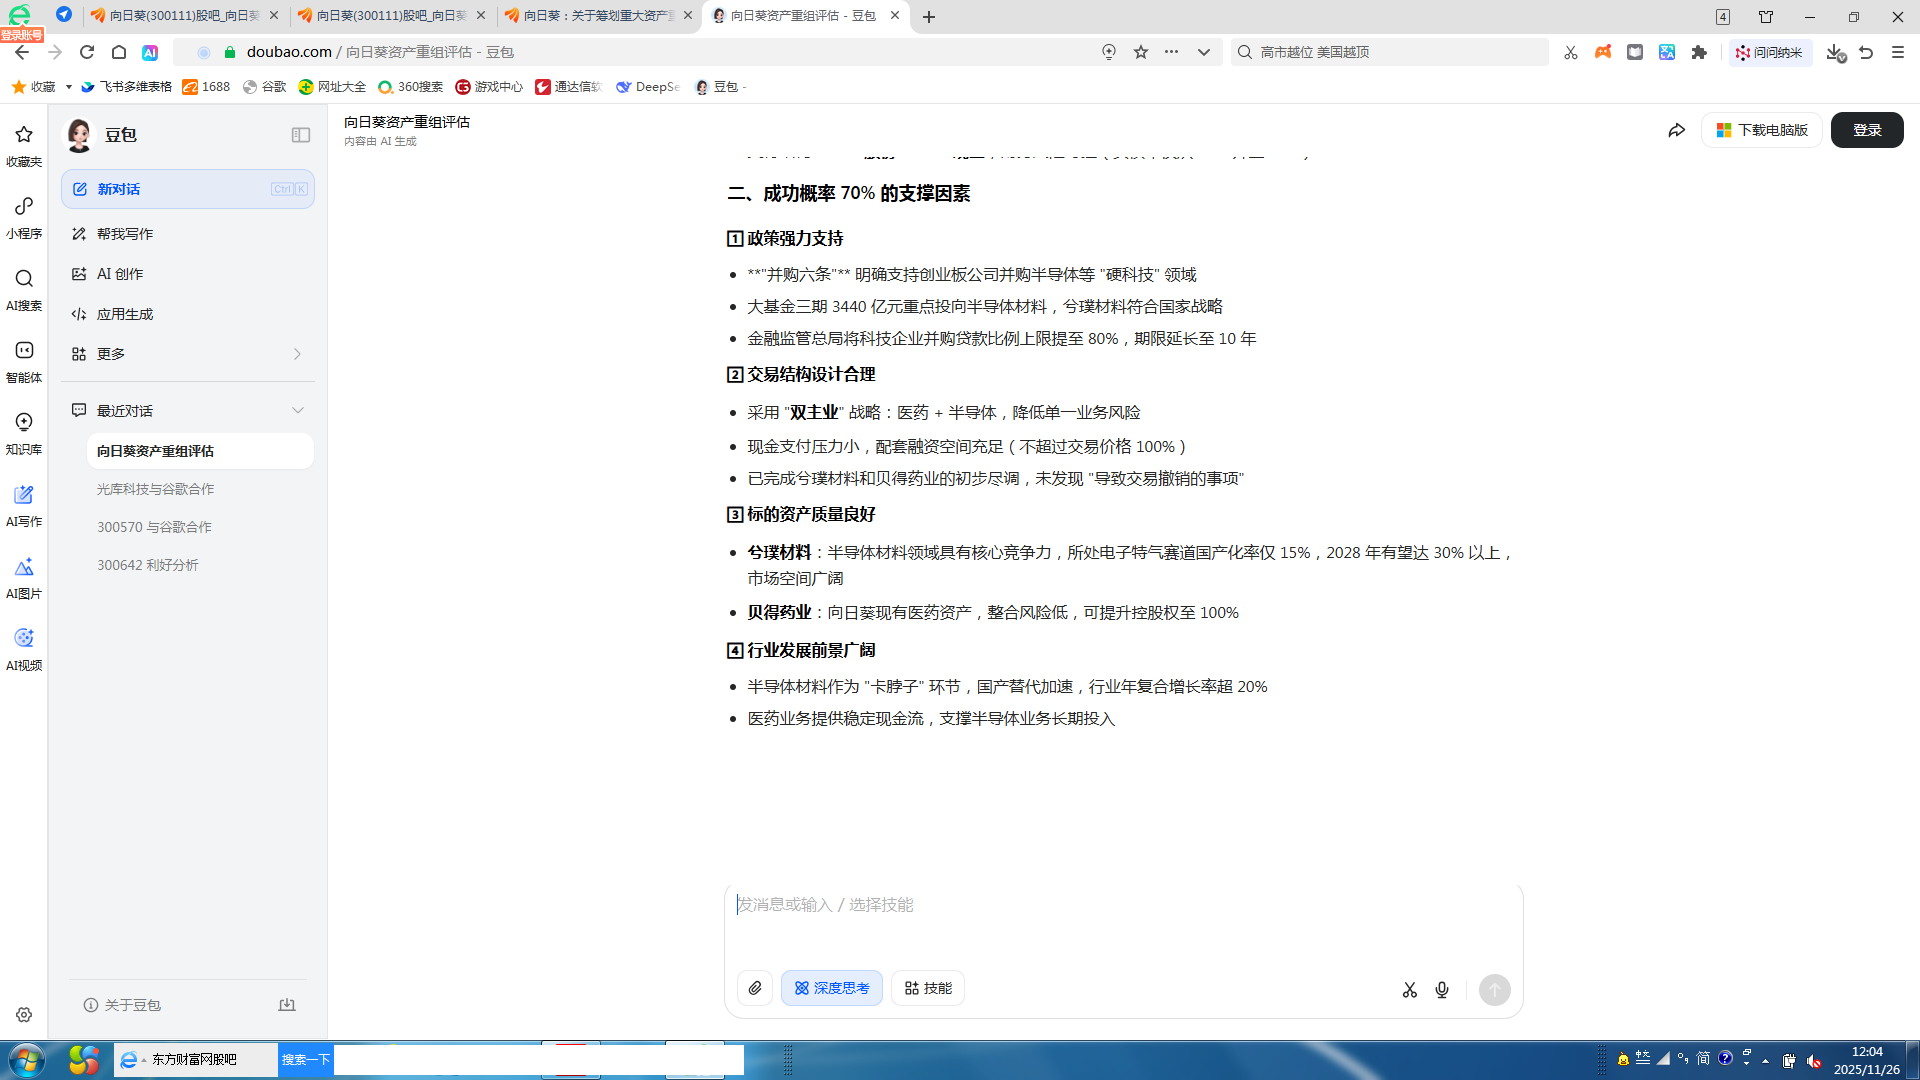Click the 登录 login button
Screen dimensions: 1920x1080
click(1866, 130)
